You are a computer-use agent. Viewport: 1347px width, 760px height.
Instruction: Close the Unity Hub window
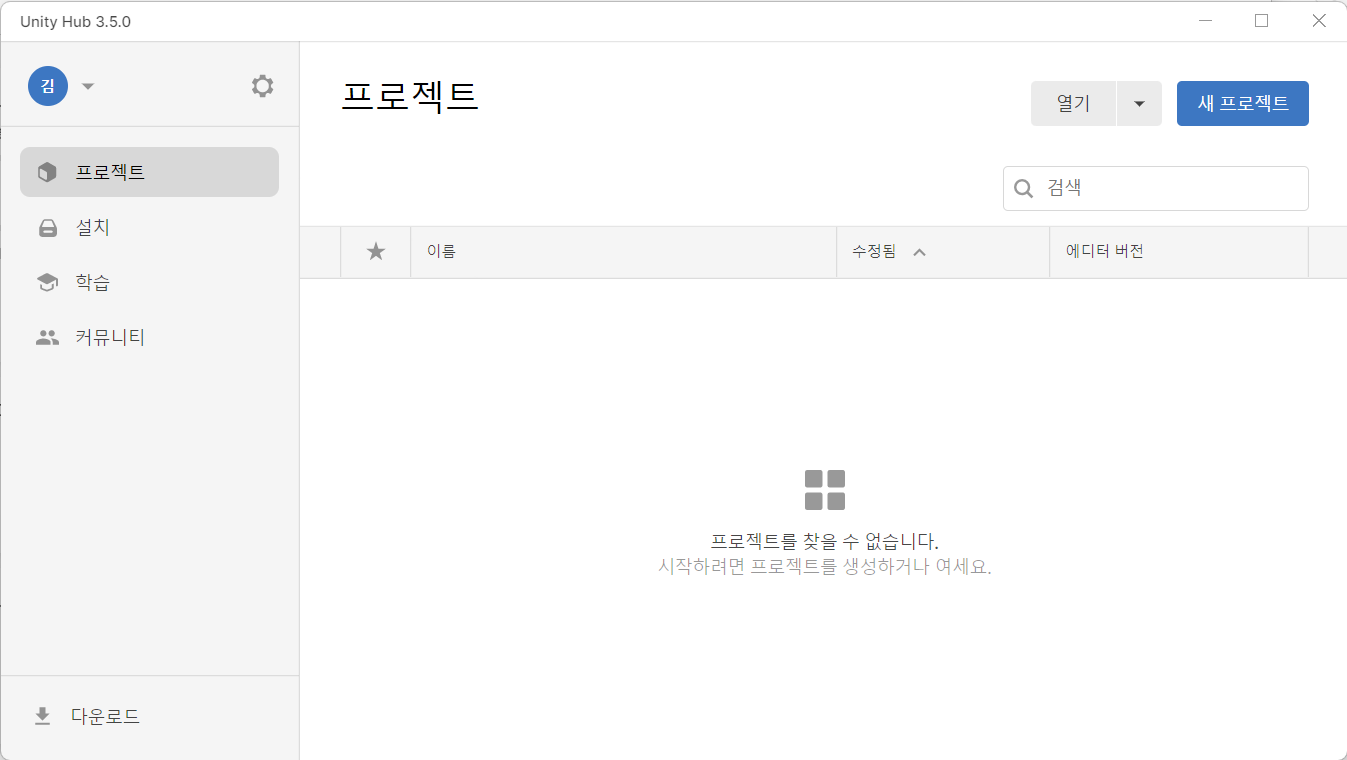point(1319,21)
